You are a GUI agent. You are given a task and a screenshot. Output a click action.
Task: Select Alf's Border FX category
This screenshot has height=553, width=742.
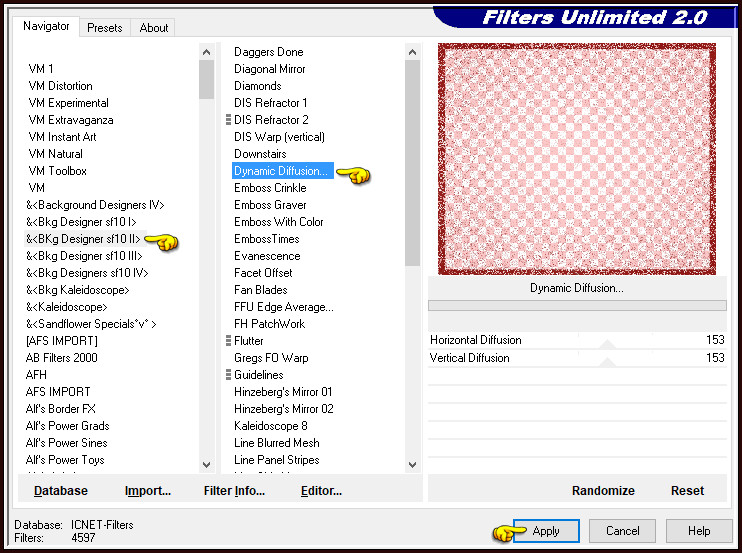pos(61,409)
